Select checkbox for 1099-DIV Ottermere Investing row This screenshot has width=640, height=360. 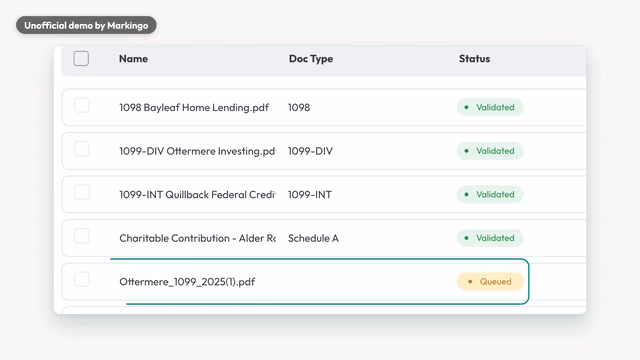[x=82, y=149]
